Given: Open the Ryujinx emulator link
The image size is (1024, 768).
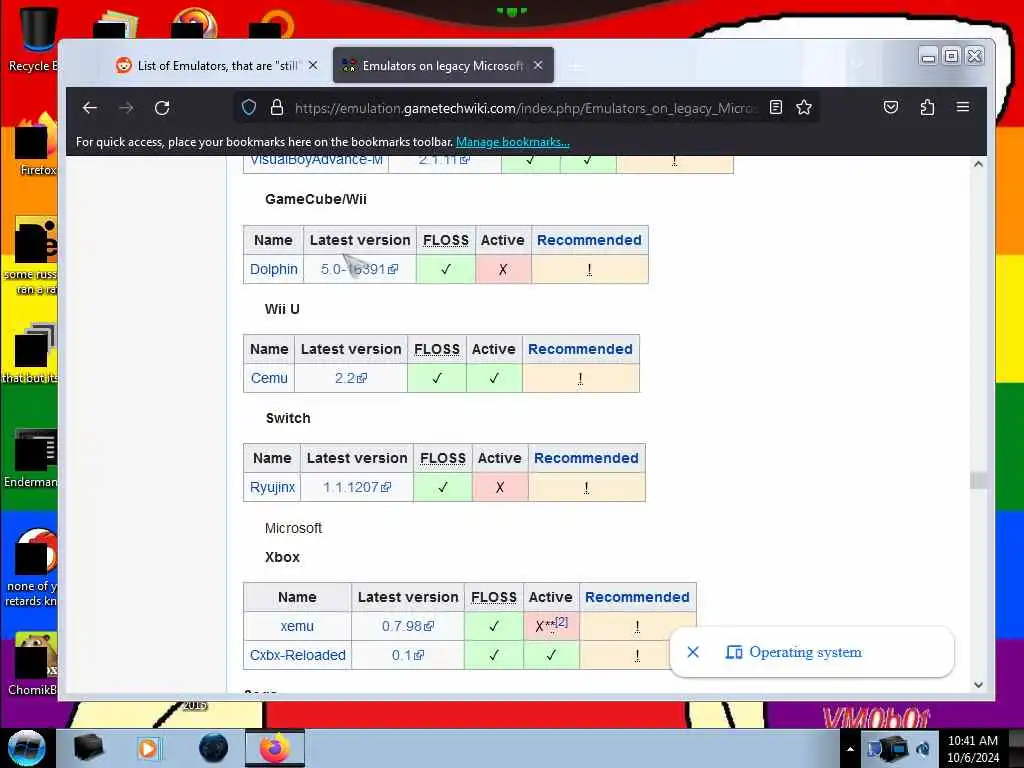Looking at the screenshot, I should click(272, 487).
